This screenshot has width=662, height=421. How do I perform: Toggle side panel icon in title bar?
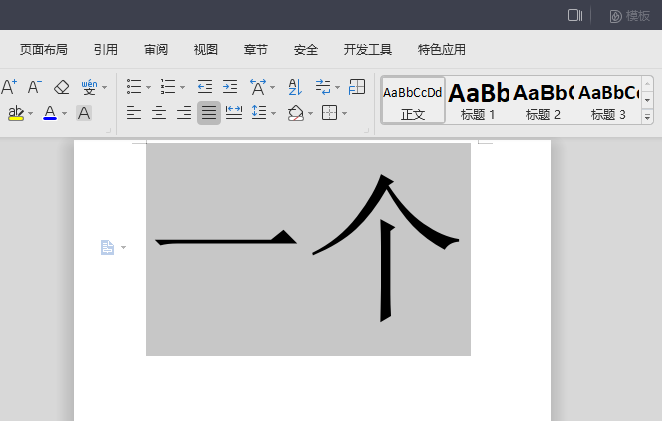[x=575, y=16]
